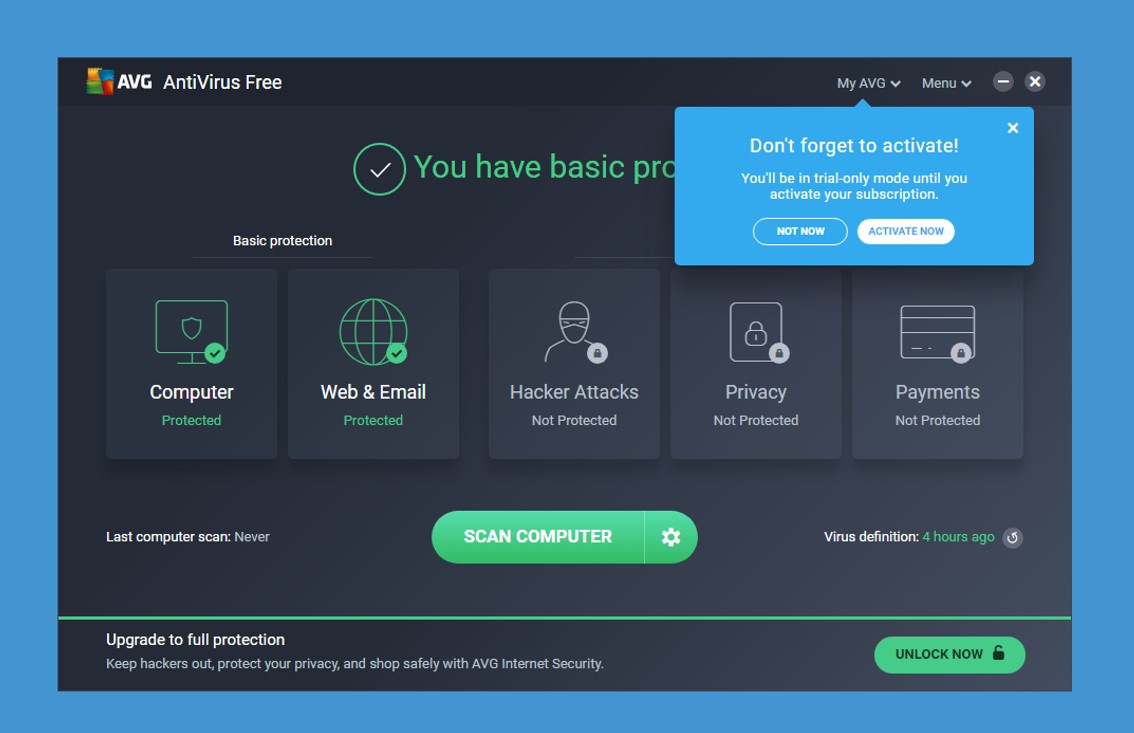Expand the My AVG dropdown
This screenshot has width=1134, height=733.
(x=868, y=83)
